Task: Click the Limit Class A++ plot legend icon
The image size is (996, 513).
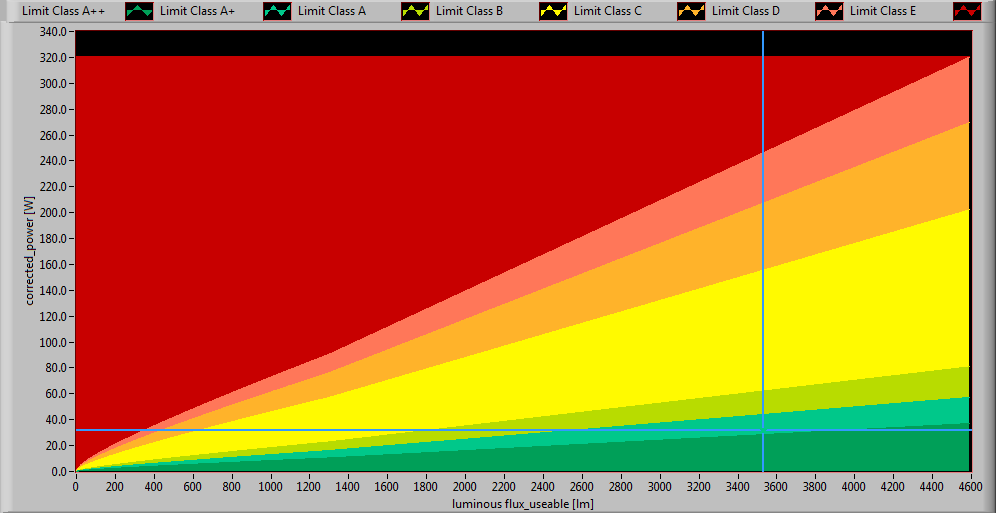Action: point(142,12)
